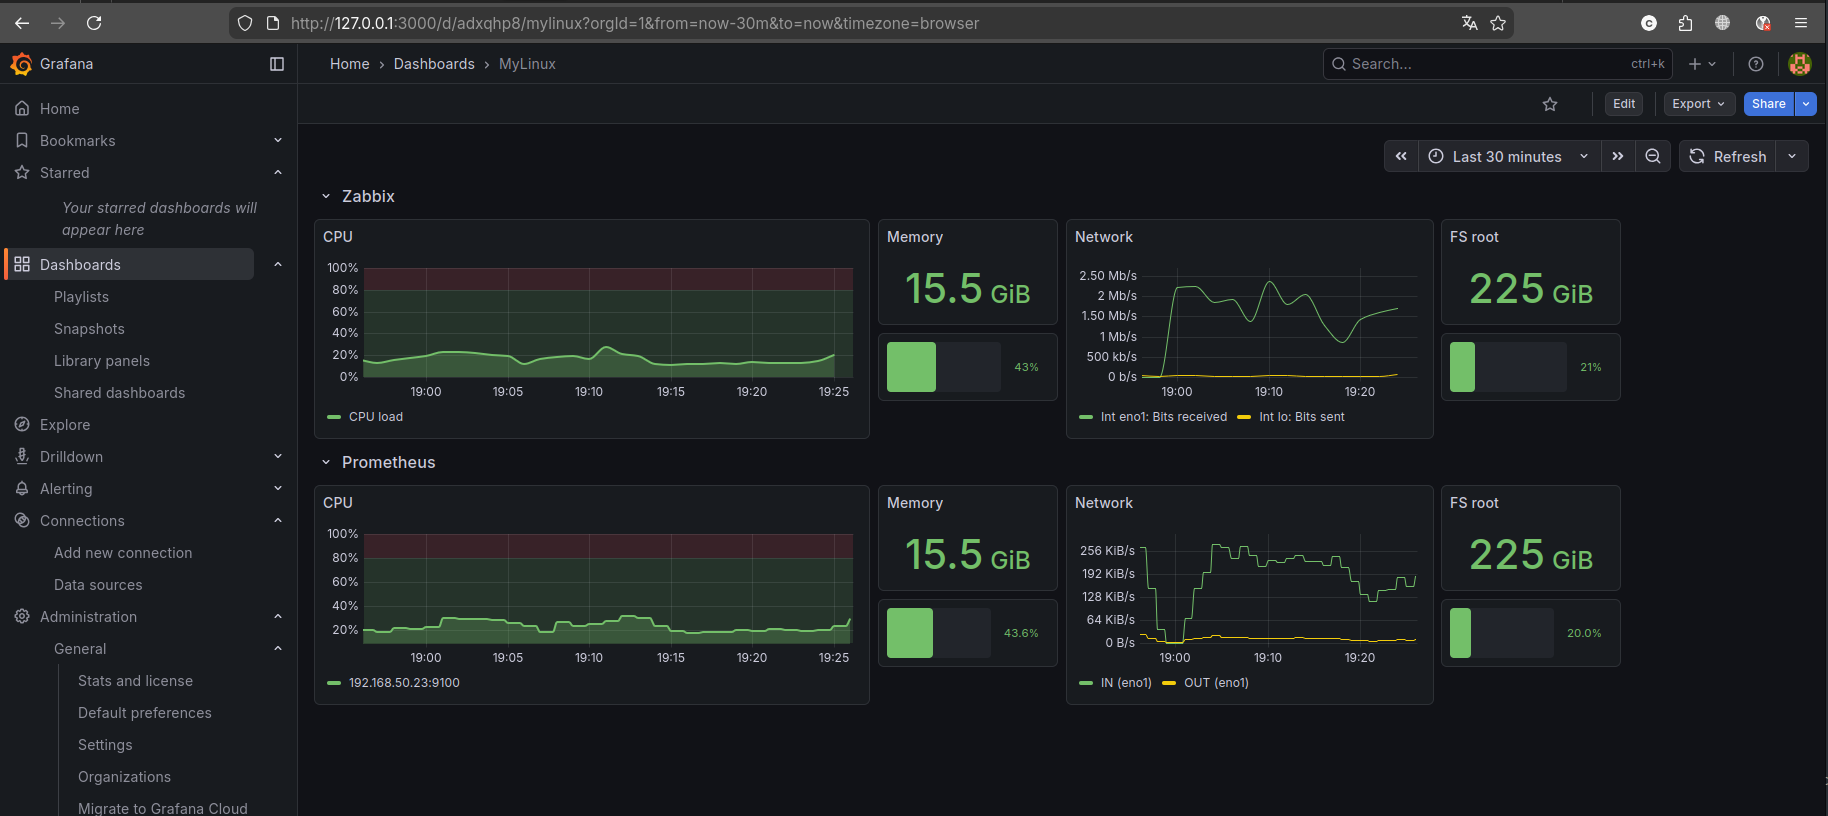Image resolution: width=1828 pixels, height=816 pixels.
Task: Shift time range backward
Action: click(x=1401, y=156)
